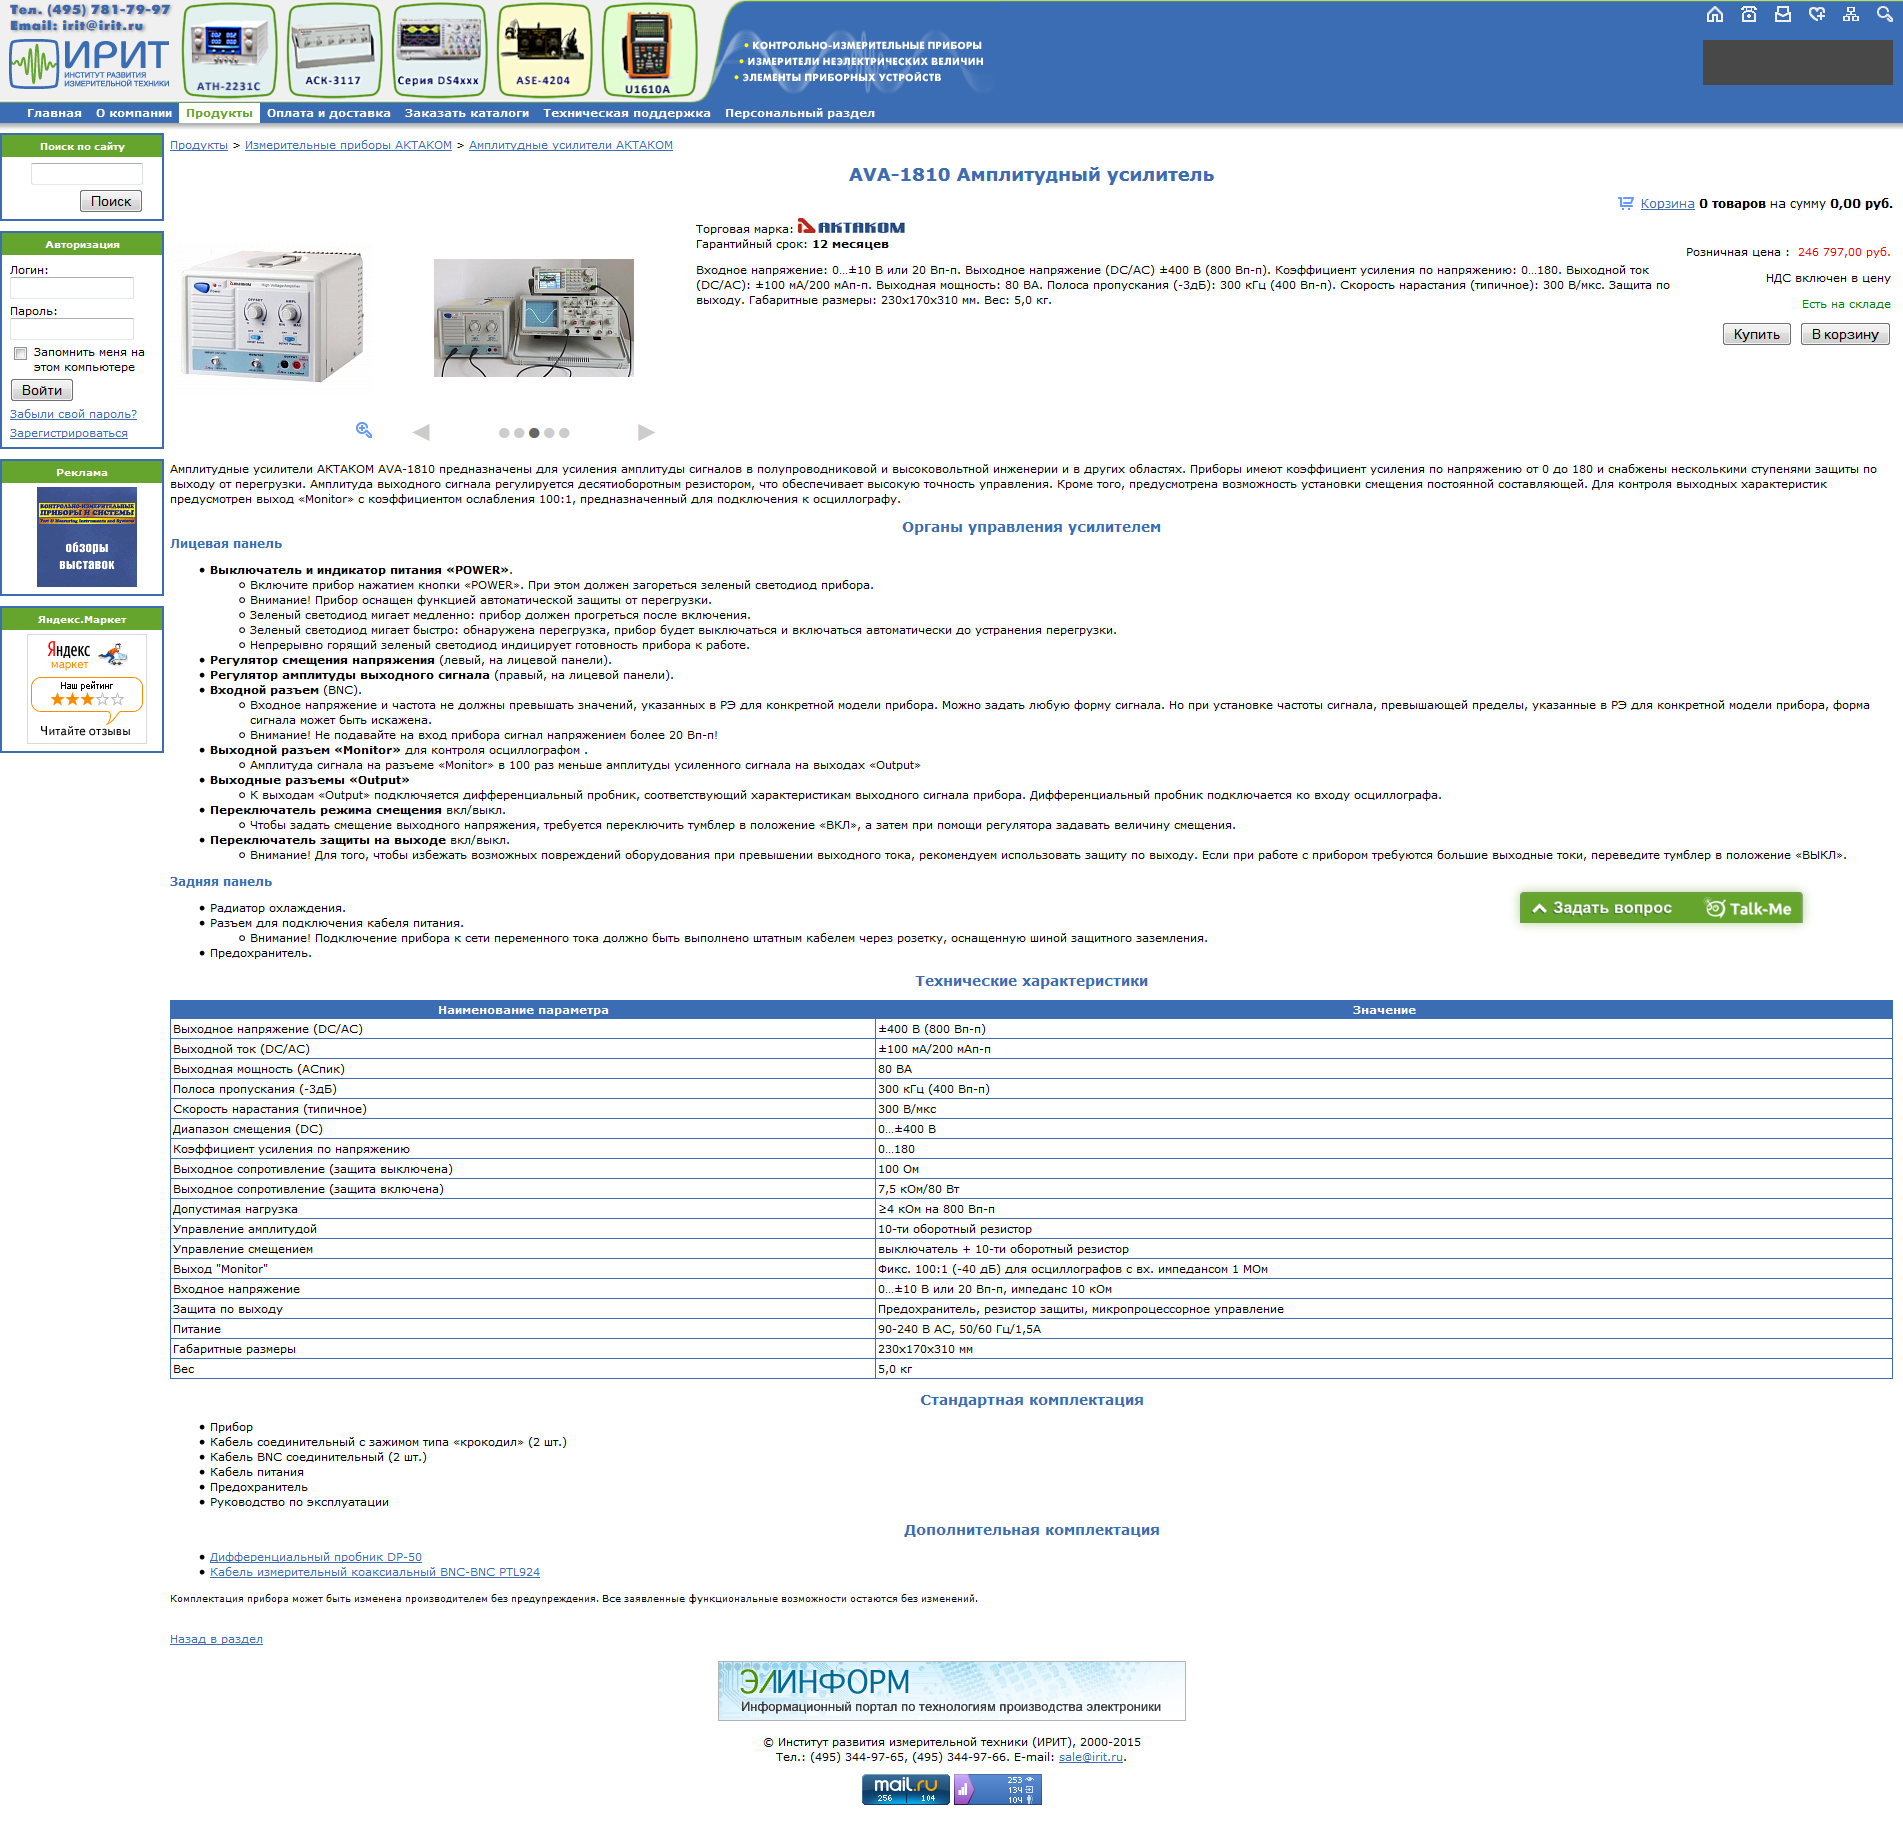Open the ATH-2231C product banner
This screenshot has width=1903, height=1824.
coord(229,50)
